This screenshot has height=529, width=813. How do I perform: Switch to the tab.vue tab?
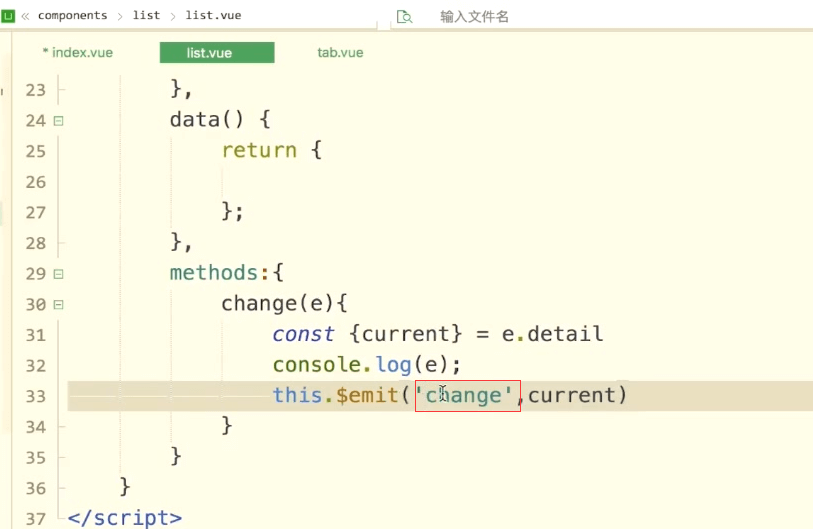[340, 53]
